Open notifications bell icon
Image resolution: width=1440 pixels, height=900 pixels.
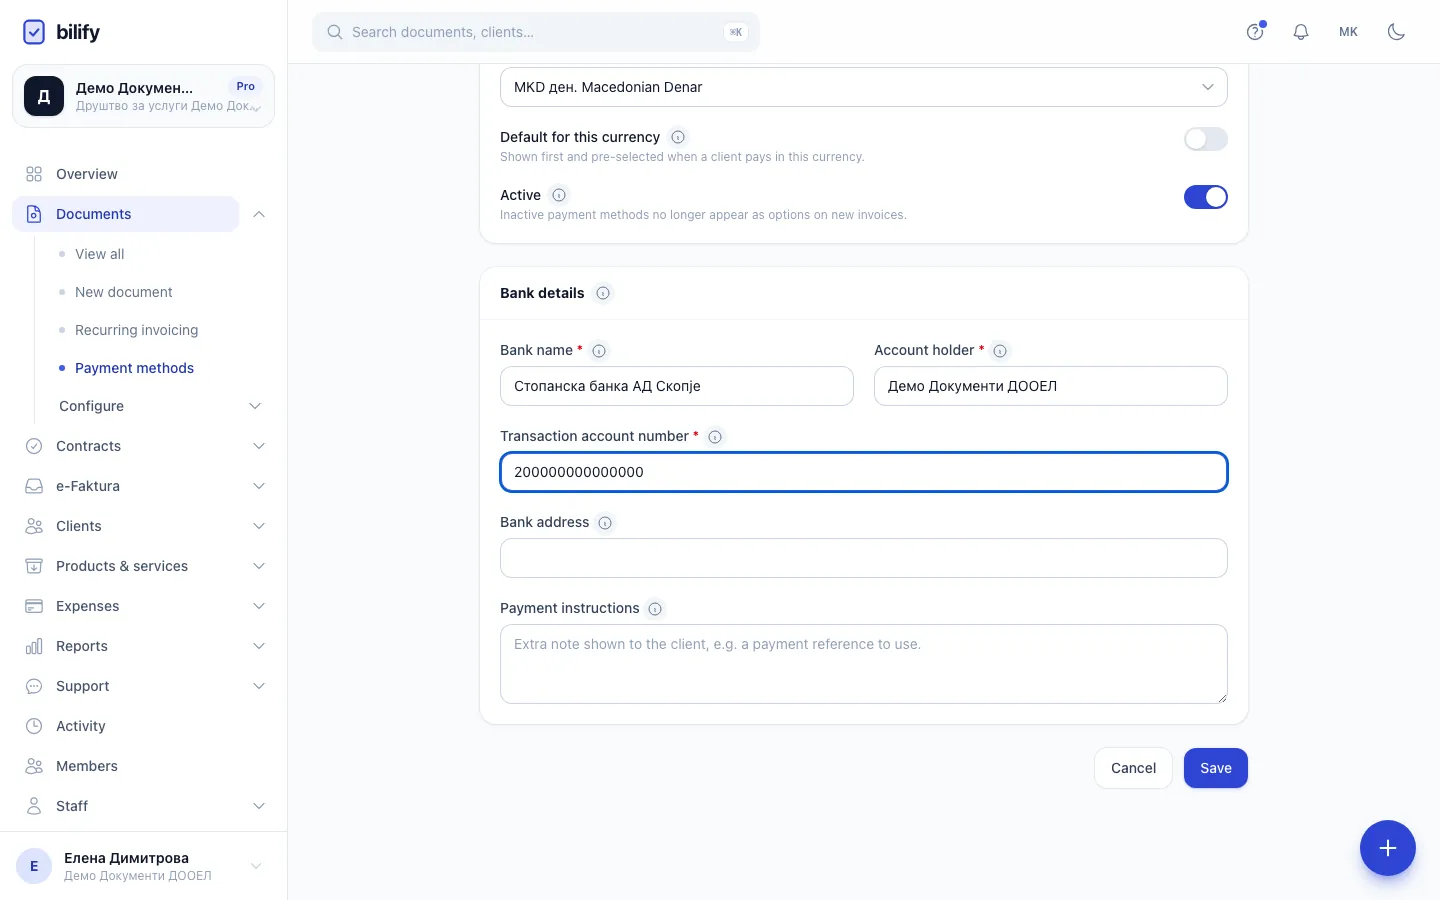tap(1301, 32)
